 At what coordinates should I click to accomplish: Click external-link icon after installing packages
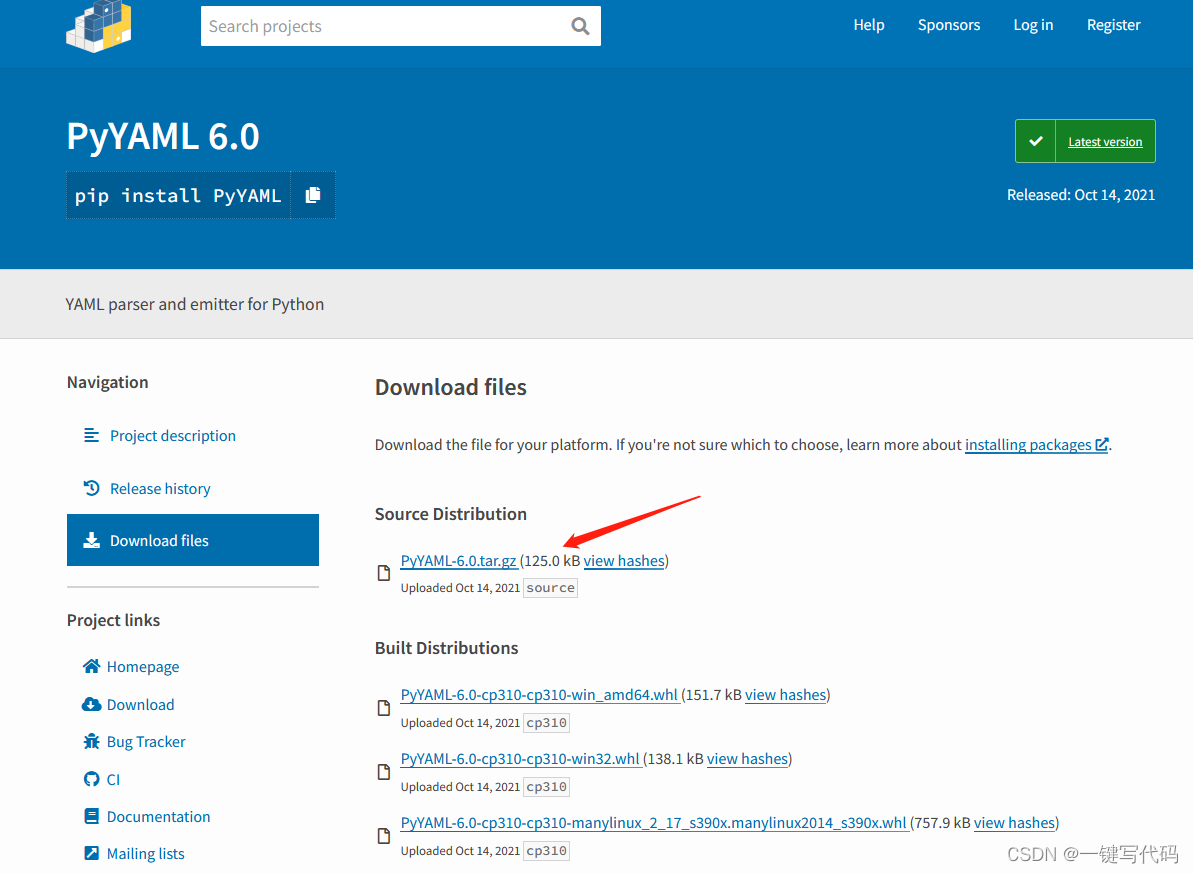(1102, 444)
